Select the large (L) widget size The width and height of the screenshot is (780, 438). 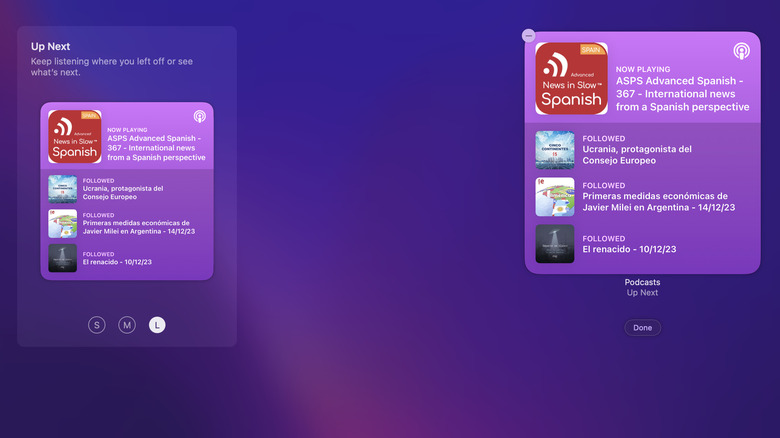[x=157, y=324]
